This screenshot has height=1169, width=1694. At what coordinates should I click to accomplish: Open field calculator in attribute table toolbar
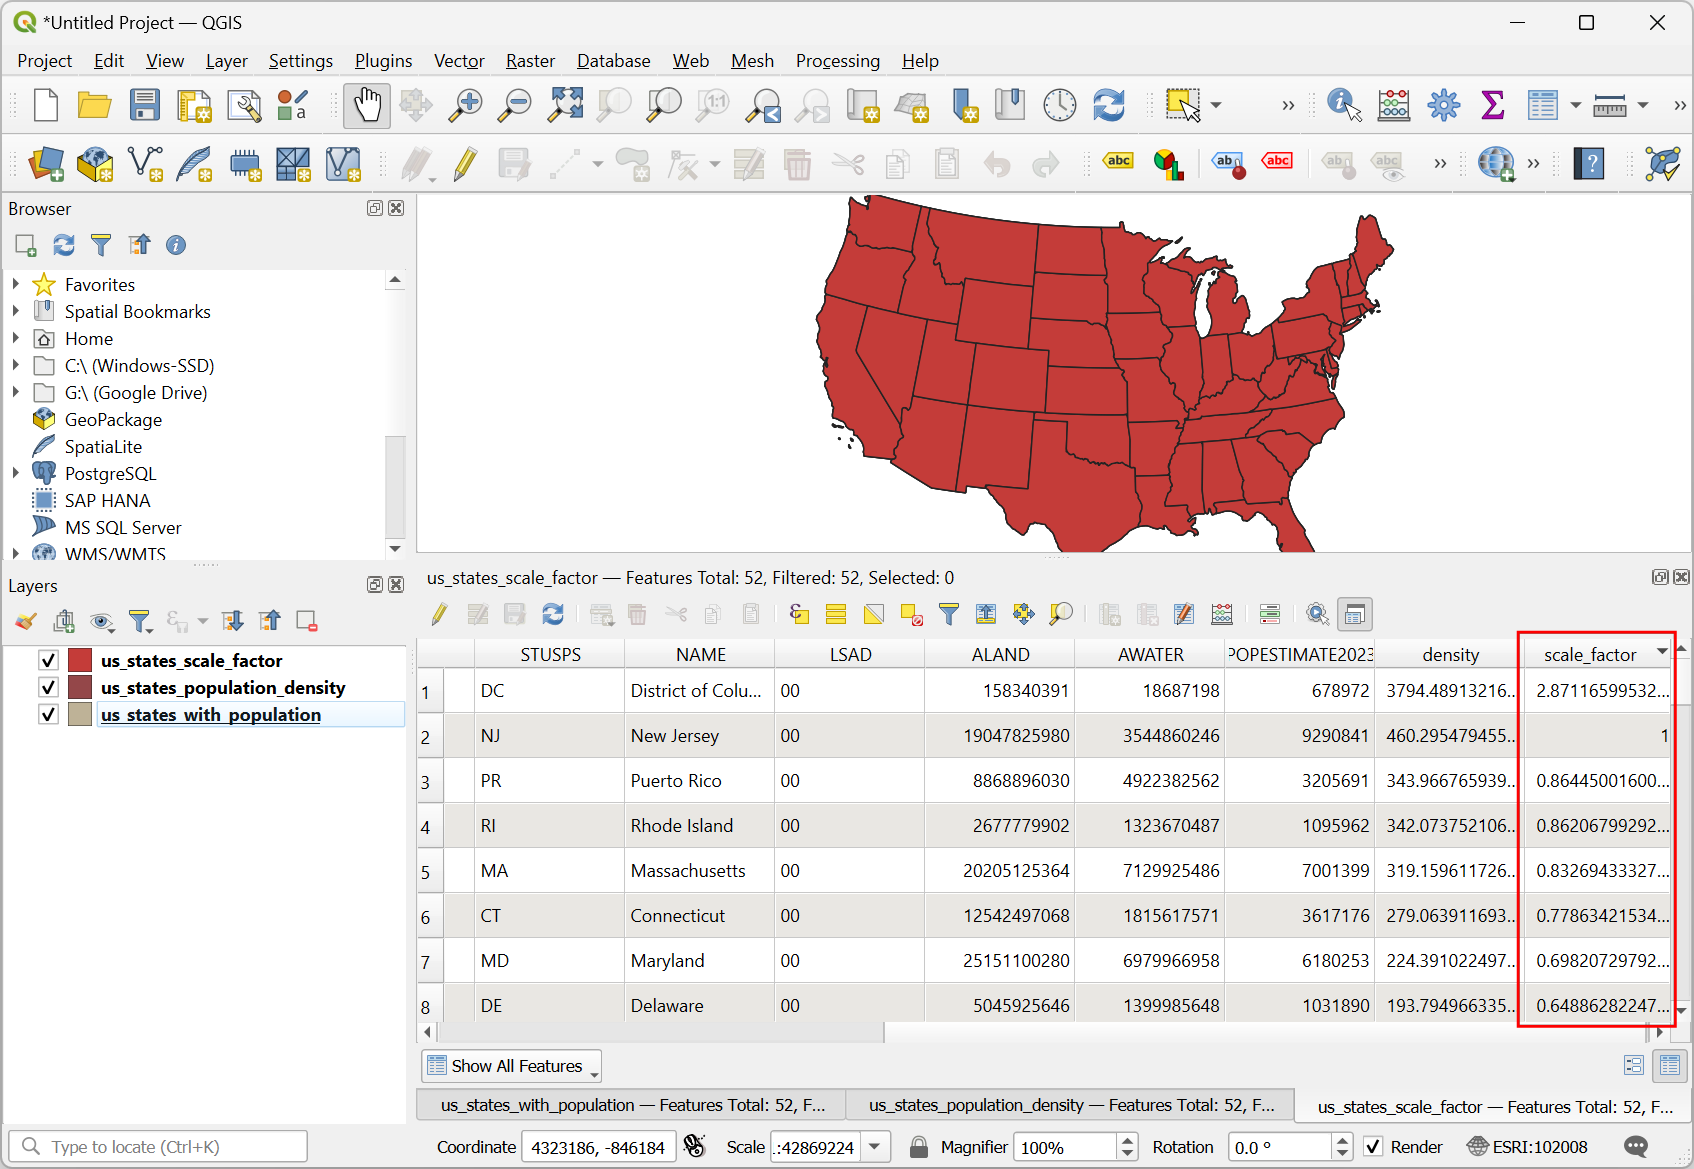[x=1222, y=614]
